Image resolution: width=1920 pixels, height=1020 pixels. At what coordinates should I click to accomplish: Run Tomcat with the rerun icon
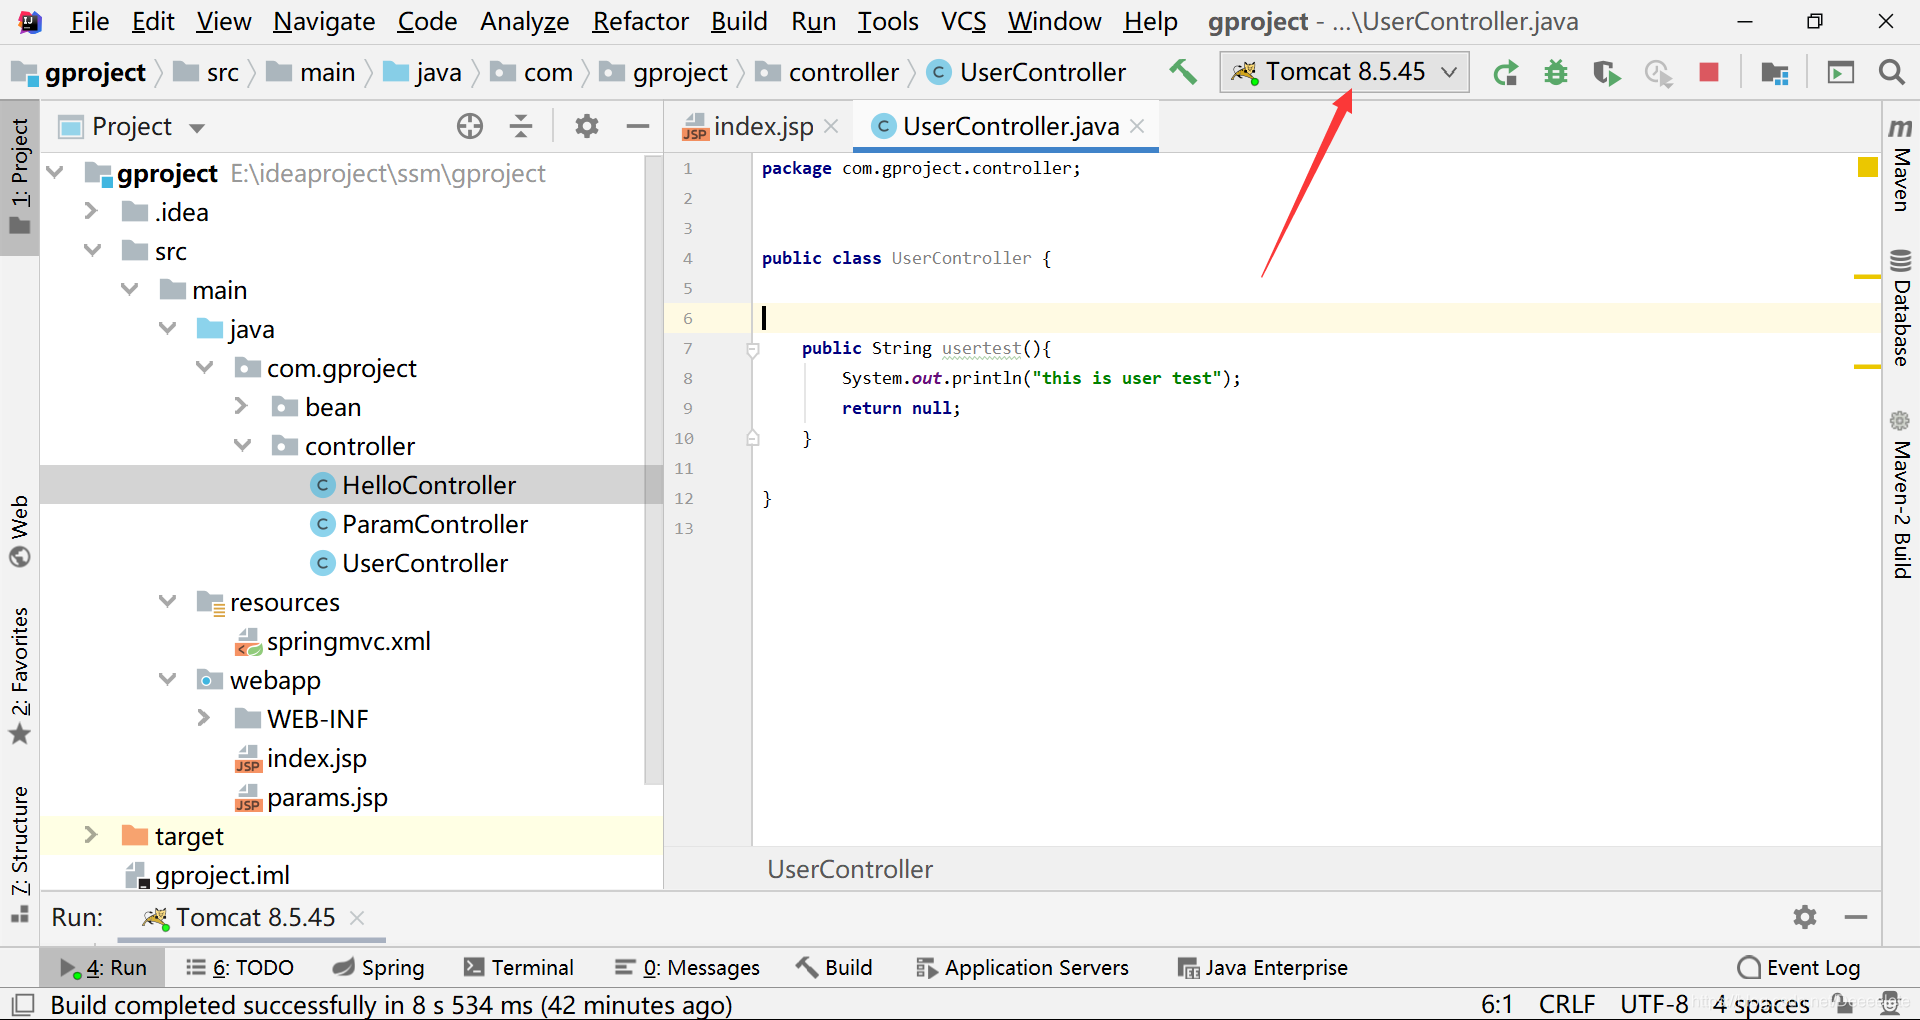pos(1505,73)
